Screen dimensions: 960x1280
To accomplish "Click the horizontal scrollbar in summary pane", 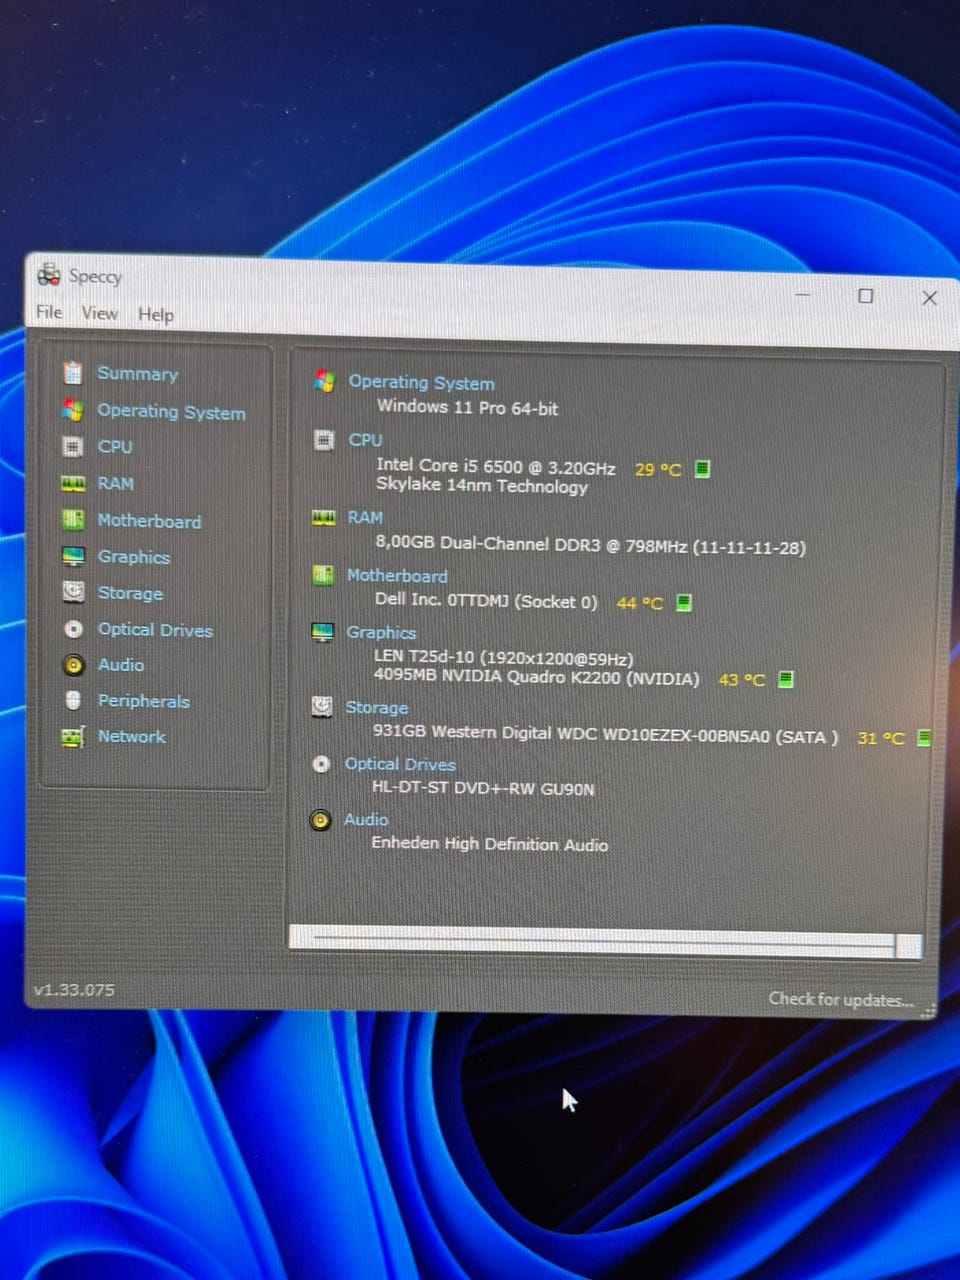I will click(x=605, y=941).
